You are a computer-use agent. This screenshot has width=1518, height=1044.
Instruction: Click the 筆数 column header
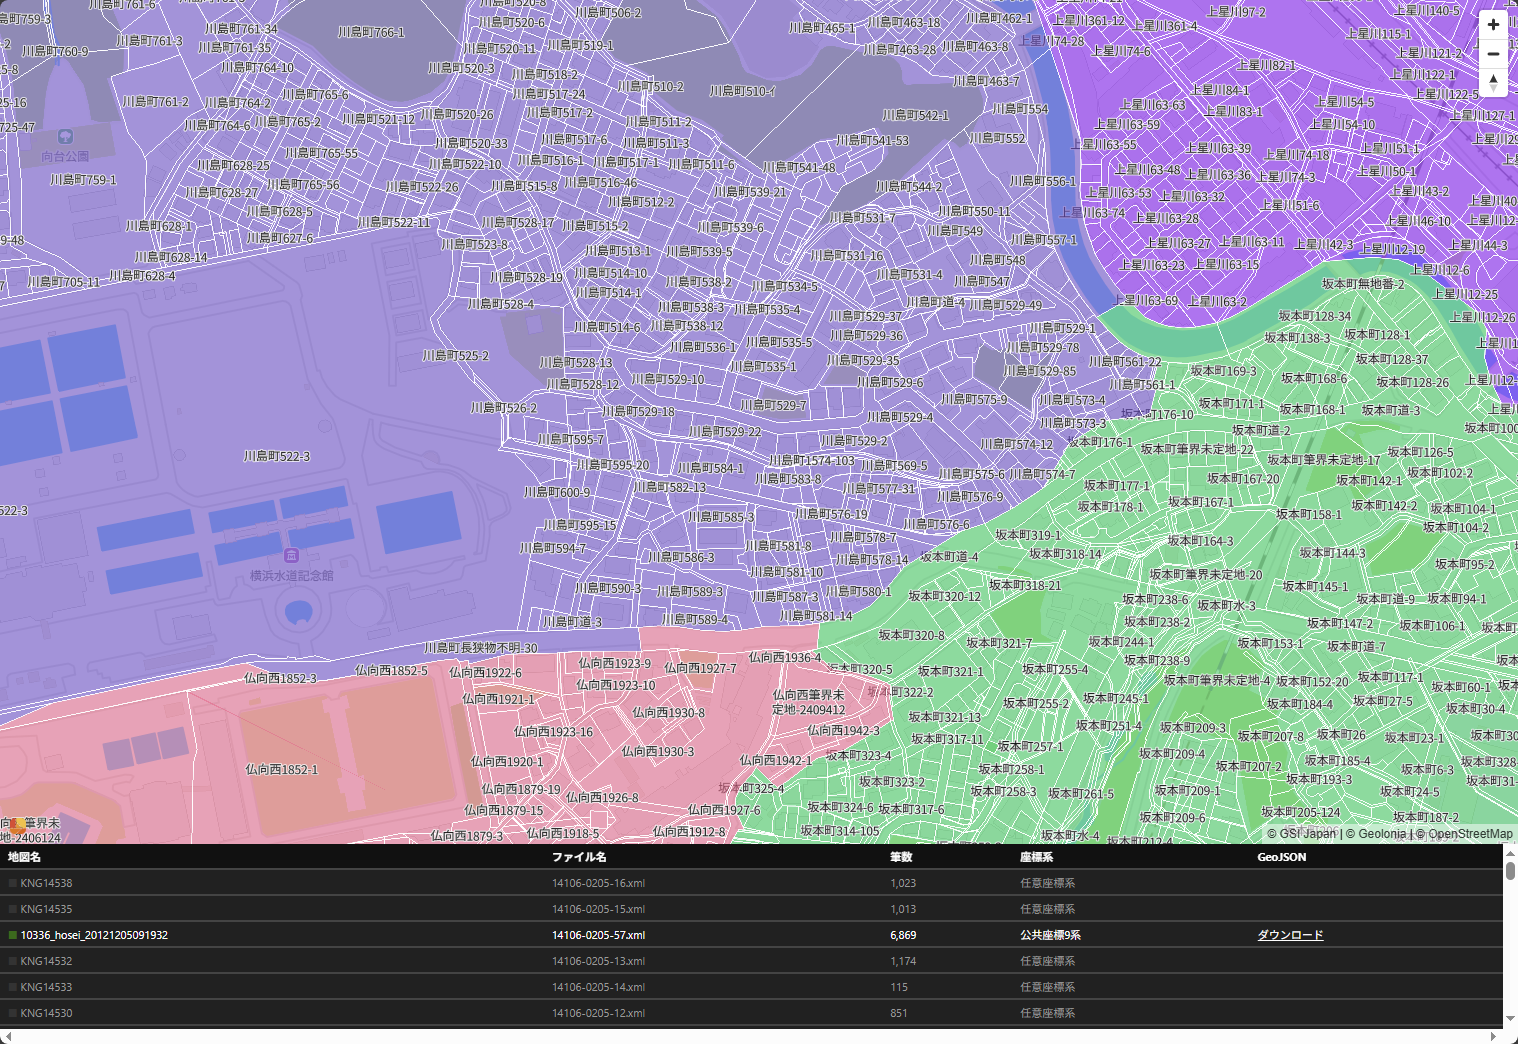(900, 857)
